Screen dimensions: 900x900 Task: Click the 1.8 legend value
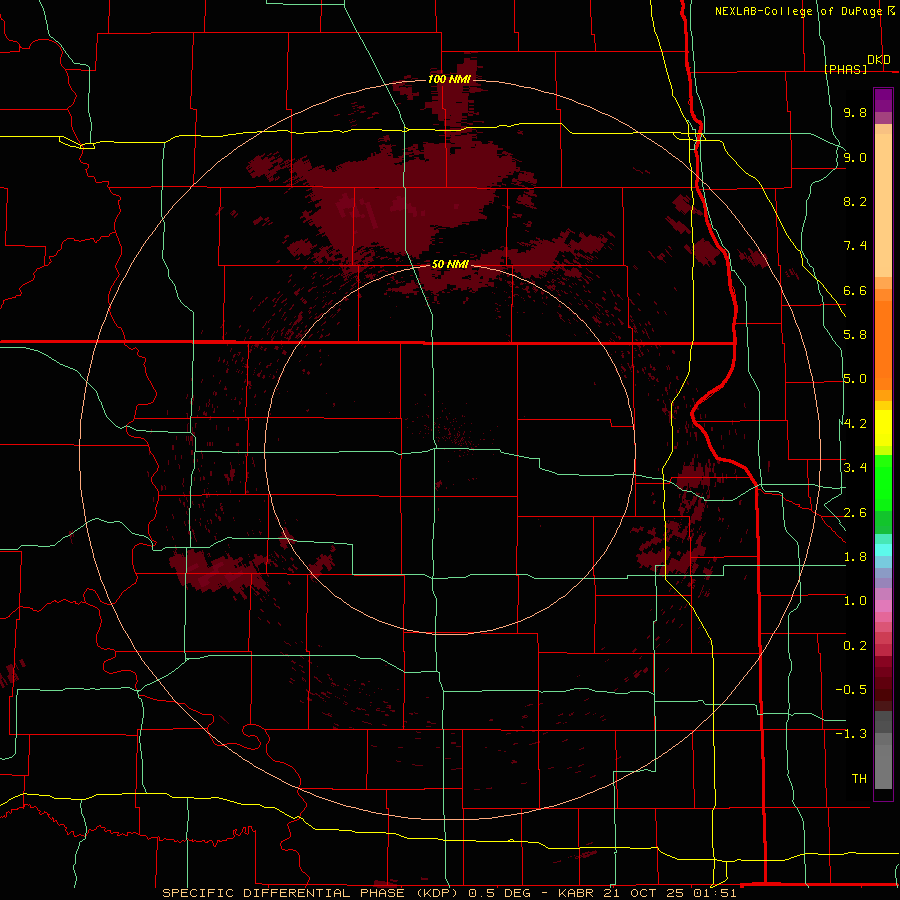(x=855, y=557)
